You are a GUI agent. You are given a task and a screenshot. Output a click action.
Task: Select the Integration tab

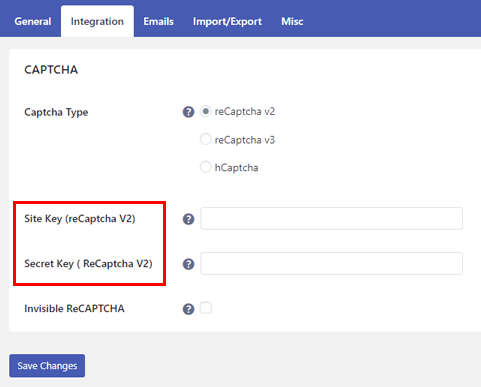pyautogui.click(x=97, y=21)
